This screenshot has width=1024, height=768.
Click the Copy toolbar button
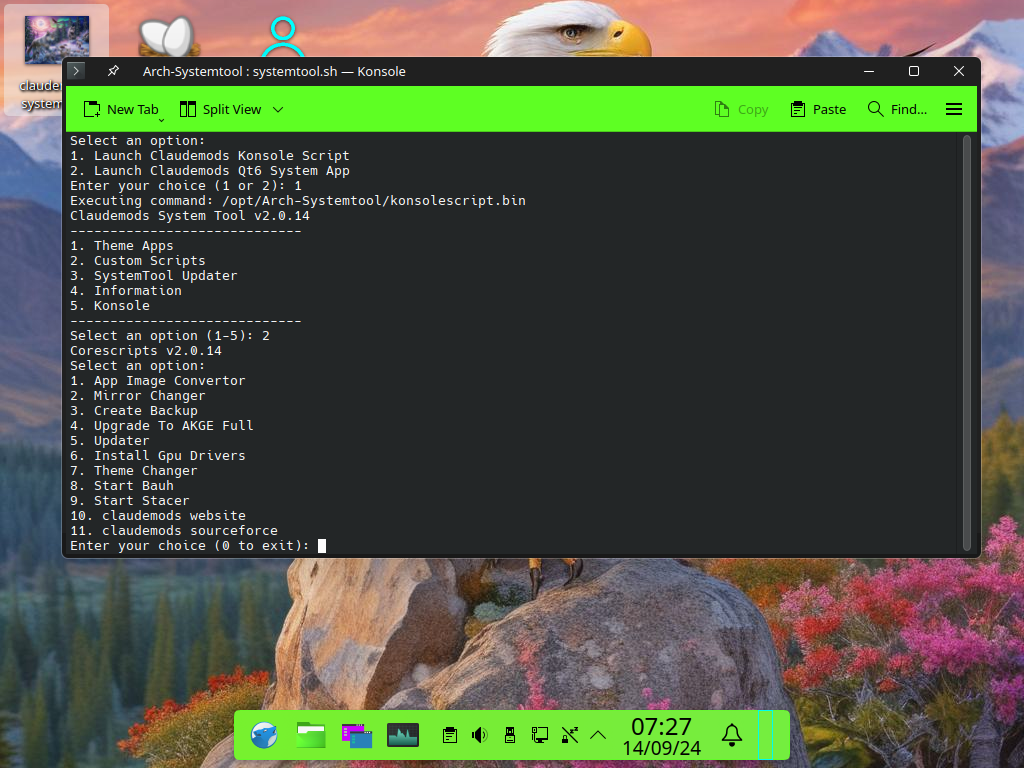pos(741,110)
